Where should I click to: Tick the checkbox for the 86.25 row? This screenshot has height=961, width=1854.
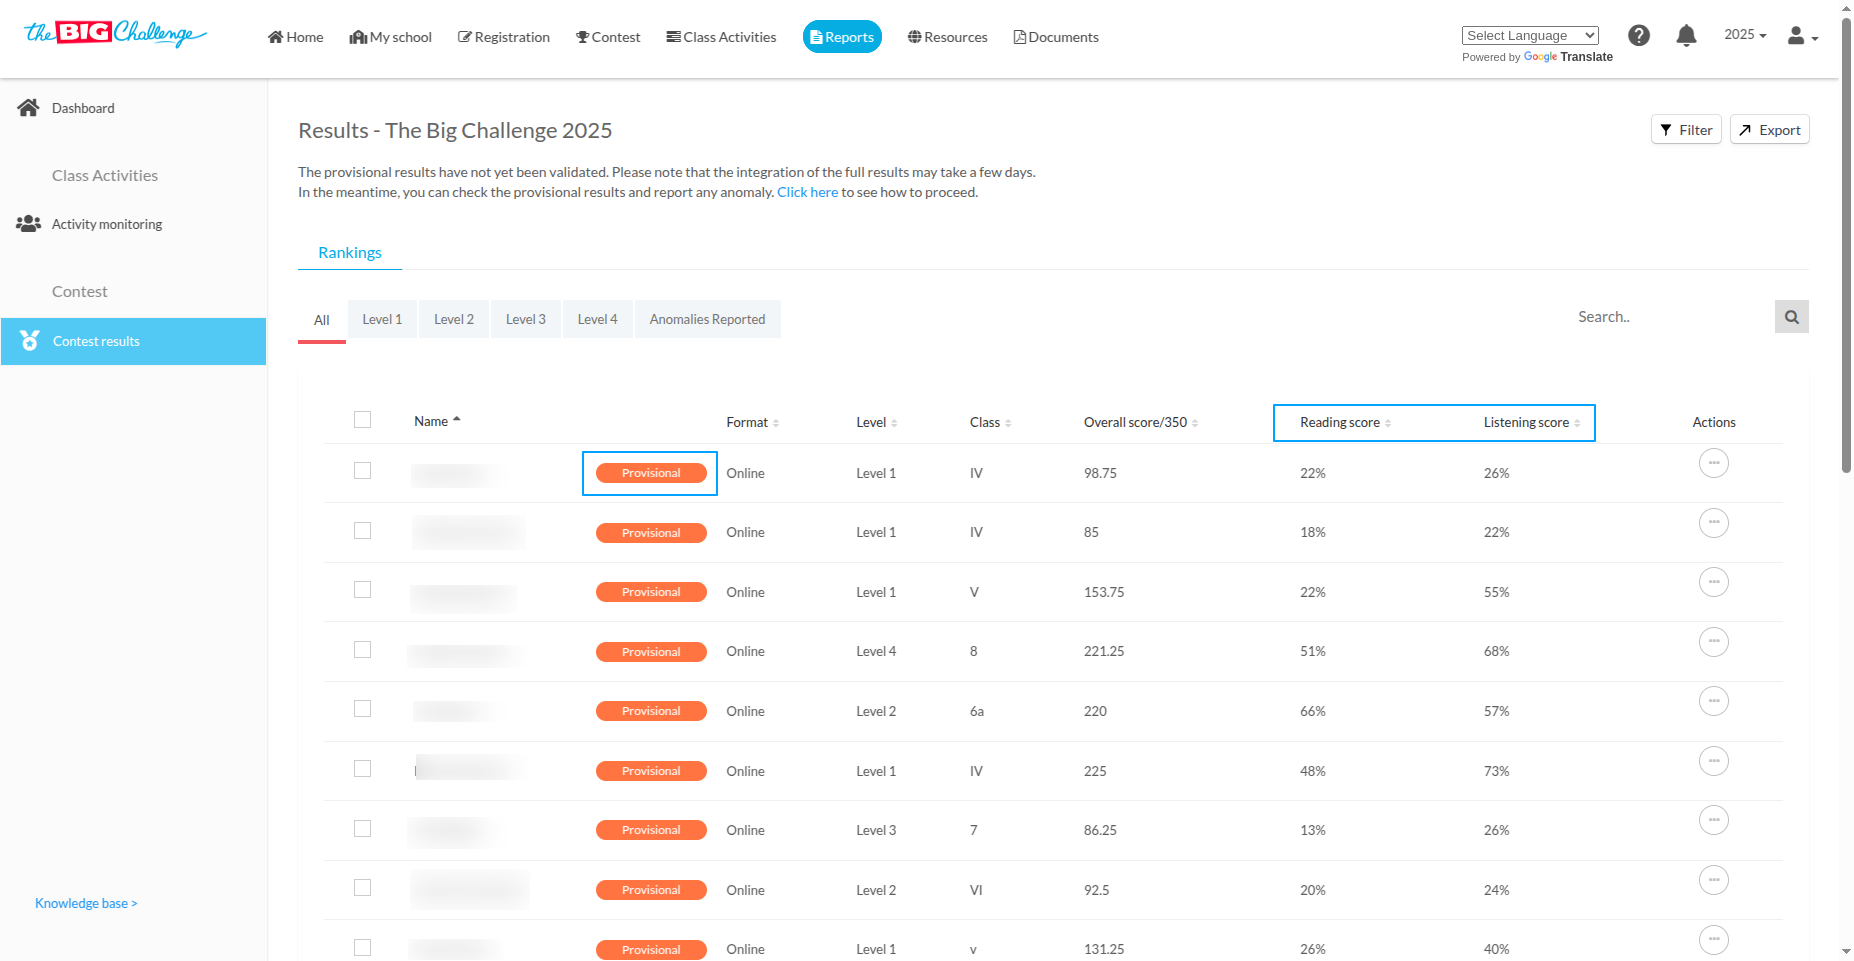point(362,829)
